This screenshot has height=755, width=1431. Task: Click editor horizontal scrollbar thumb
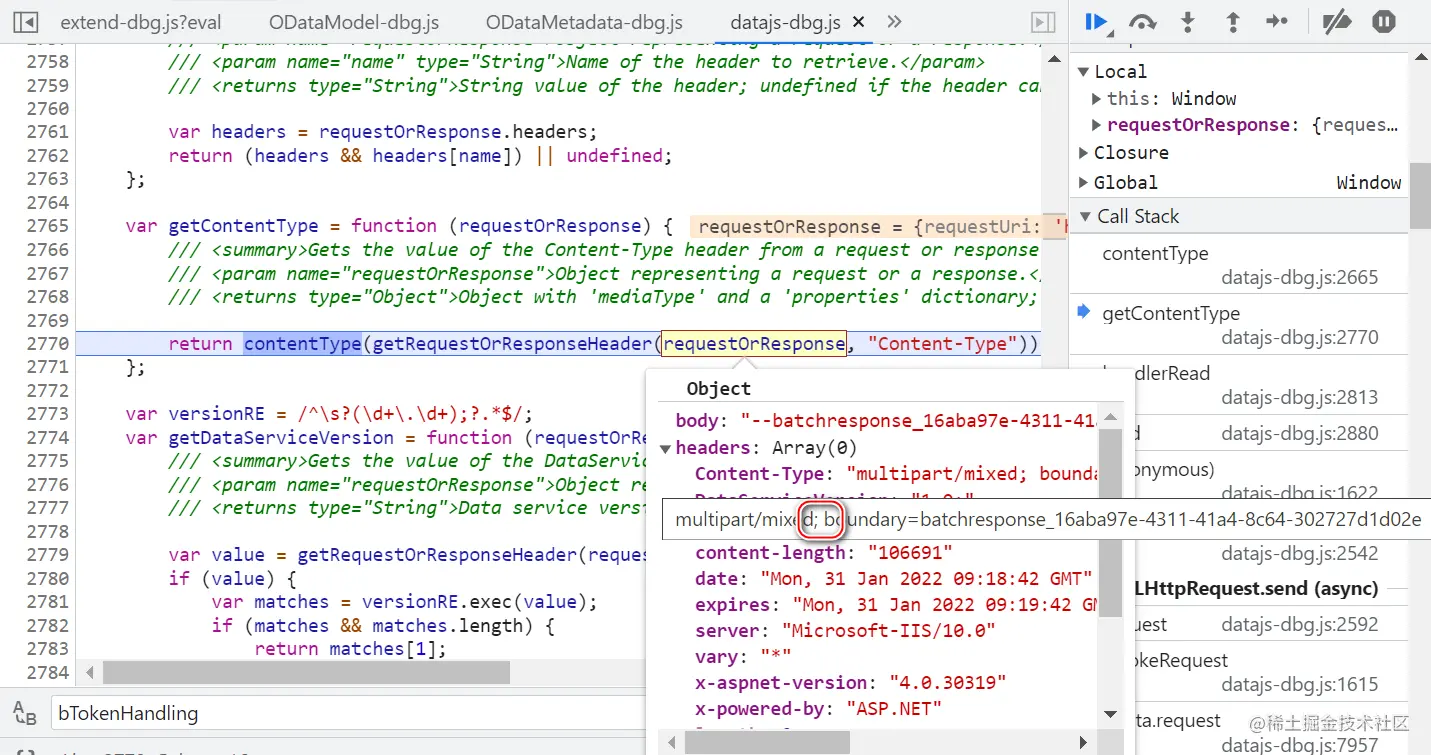[306, 673]
